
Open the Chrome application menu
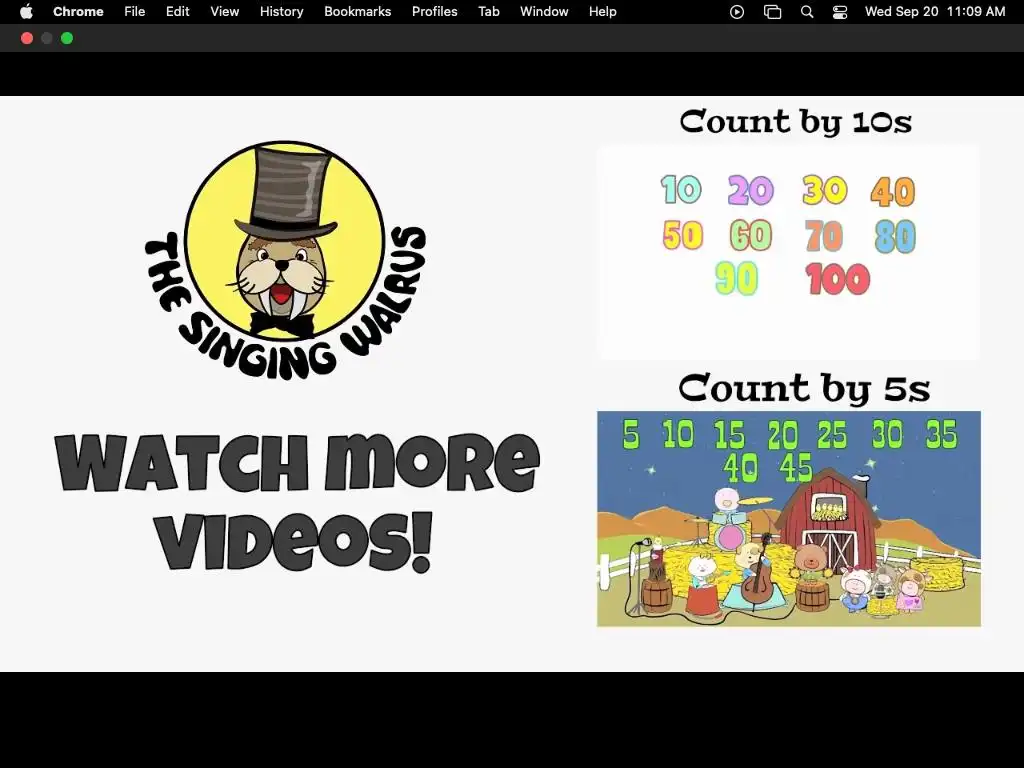click(78, 12)
